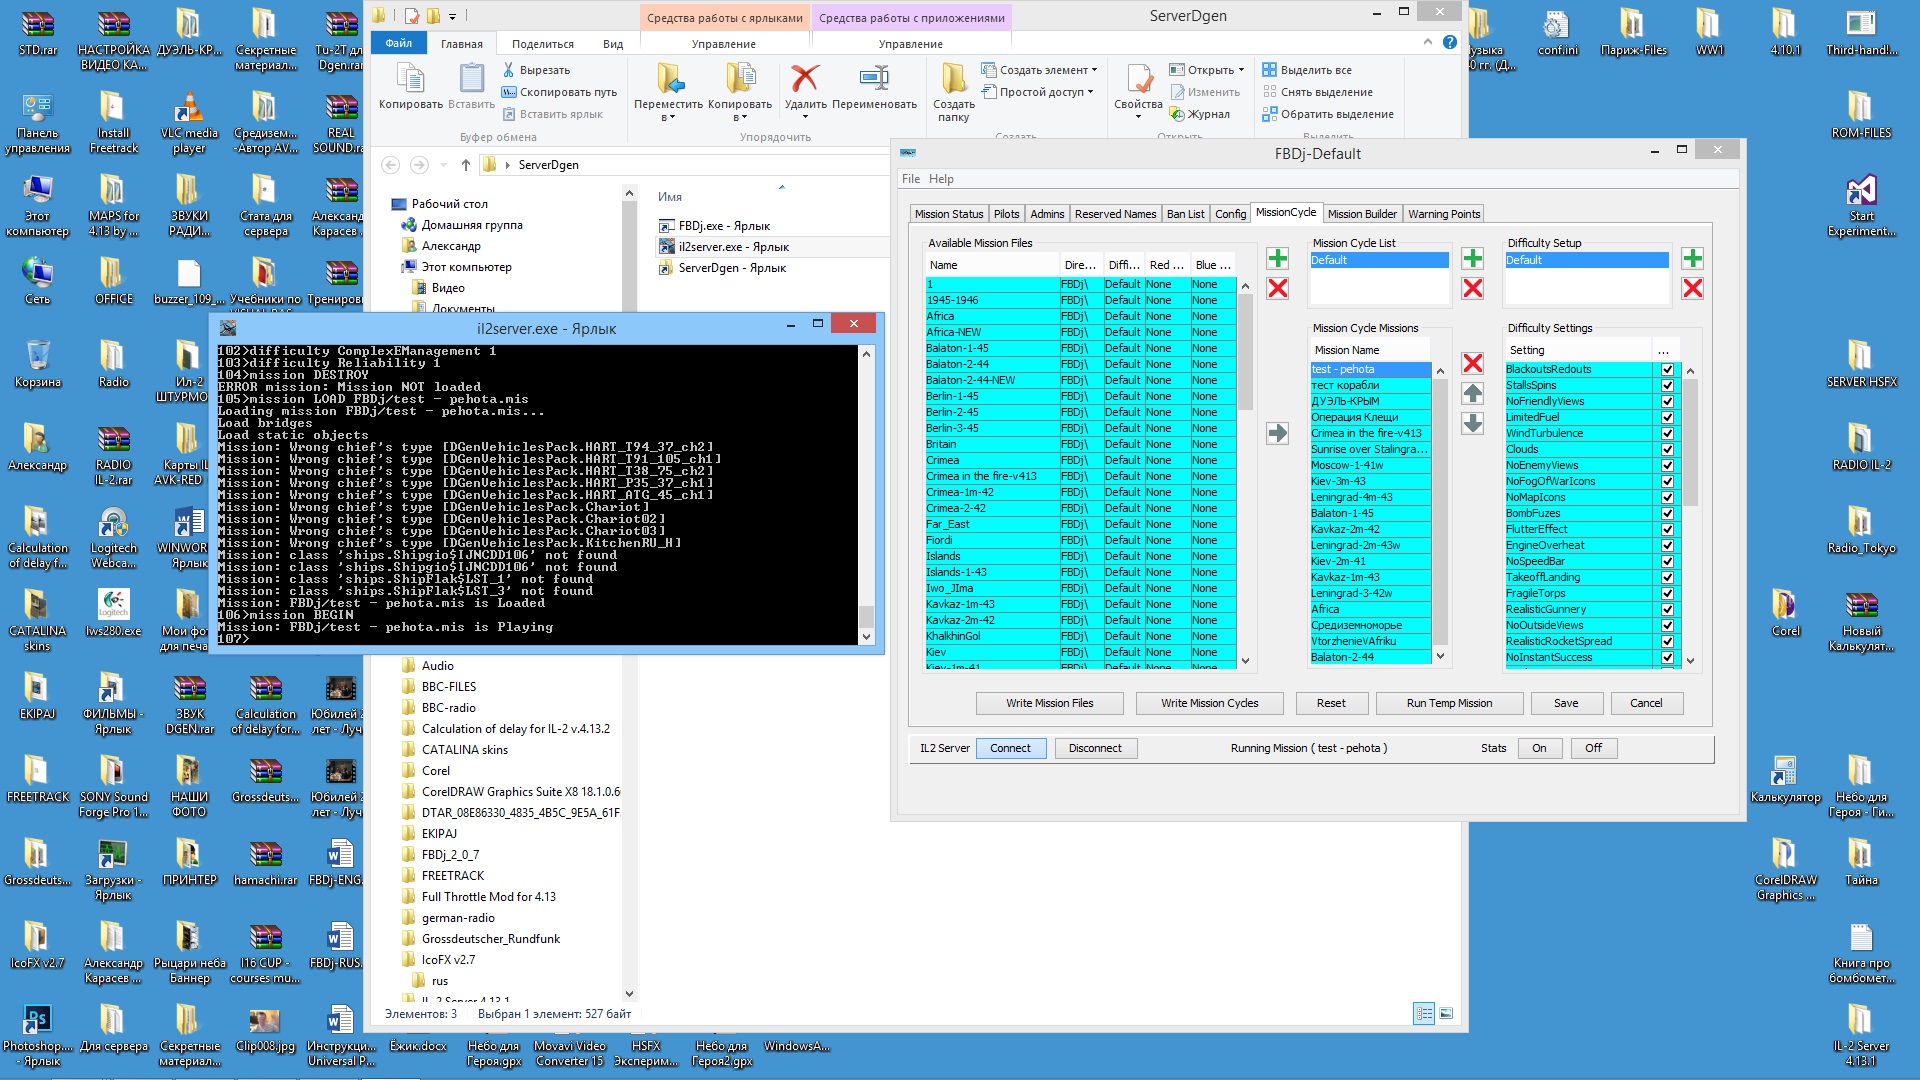
Task: Click green plus beside Mission Cycle List
Action: [x=1472, y=259]
